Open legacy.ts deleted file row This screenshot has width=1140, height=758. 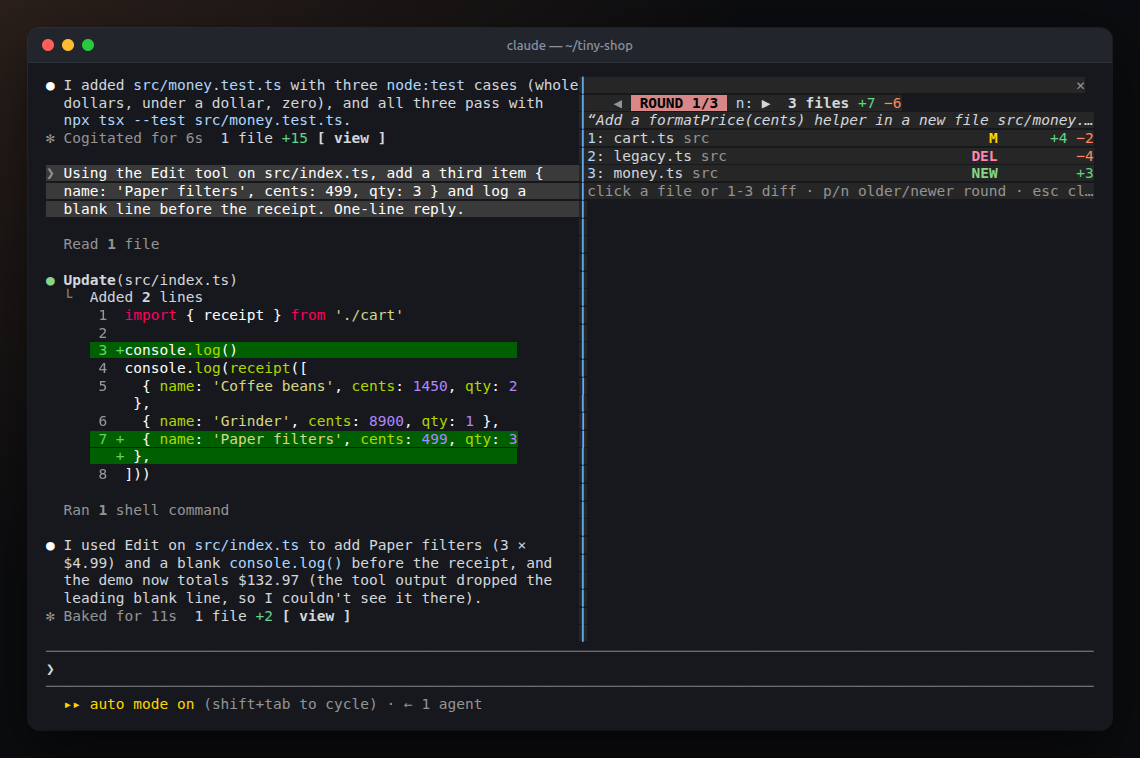[x=840, y=156]
